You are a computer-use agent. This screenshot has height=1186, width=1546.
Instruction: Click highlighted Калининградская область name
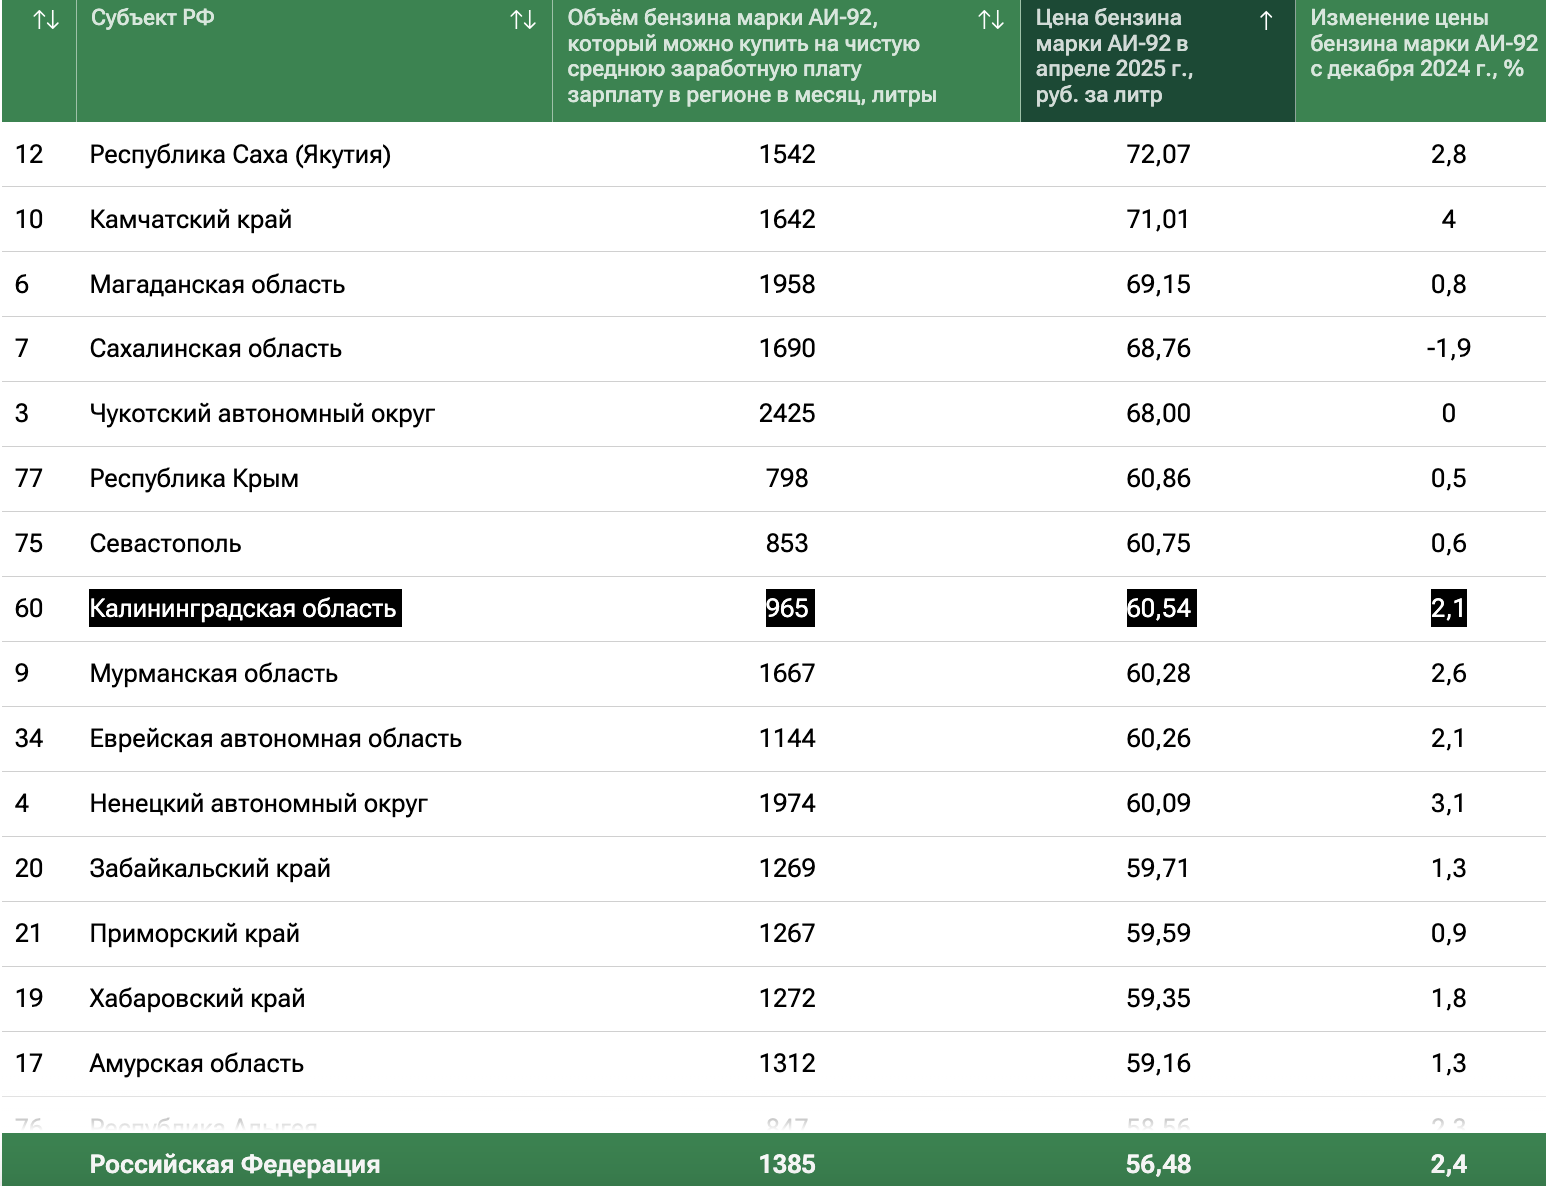click(x=245, y=608)
